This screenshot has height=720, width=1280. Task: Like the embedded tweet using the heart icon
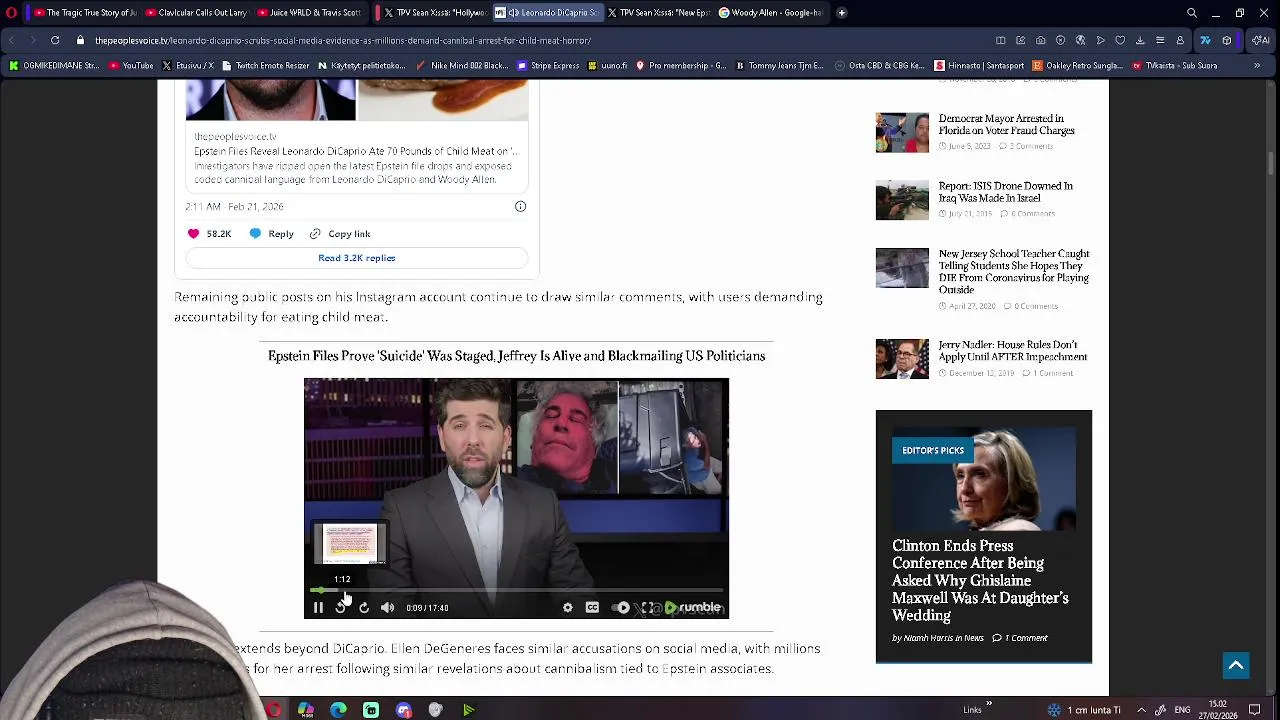[x=194, y=234]
